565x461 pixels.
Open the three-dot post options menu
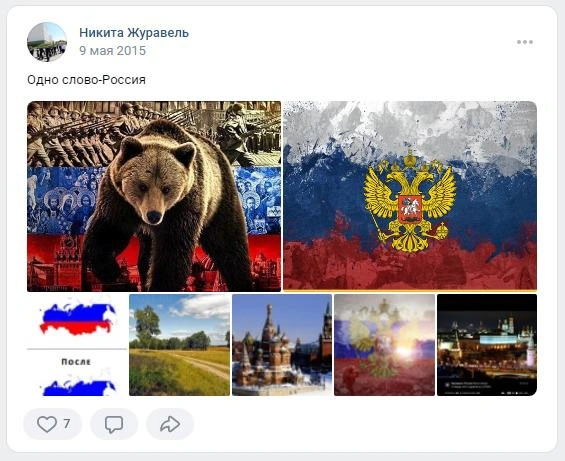(x=525, y=42)
